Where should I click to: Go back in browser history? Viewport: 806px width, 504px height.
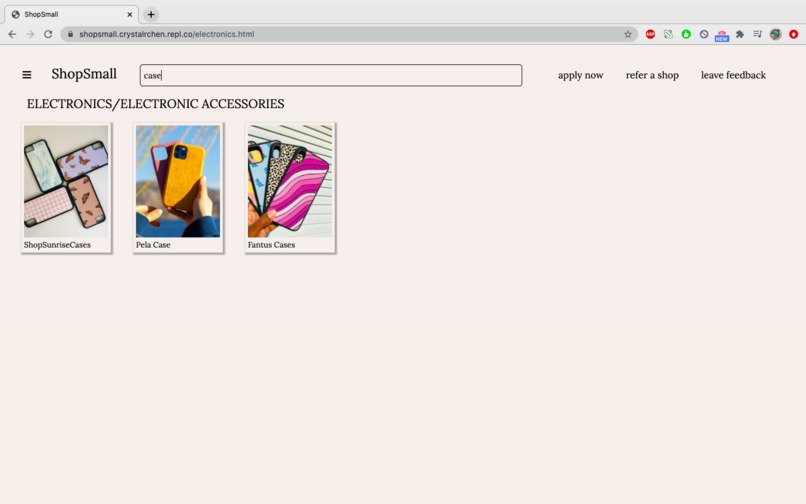pyautogui.click(x=12, y=34)
